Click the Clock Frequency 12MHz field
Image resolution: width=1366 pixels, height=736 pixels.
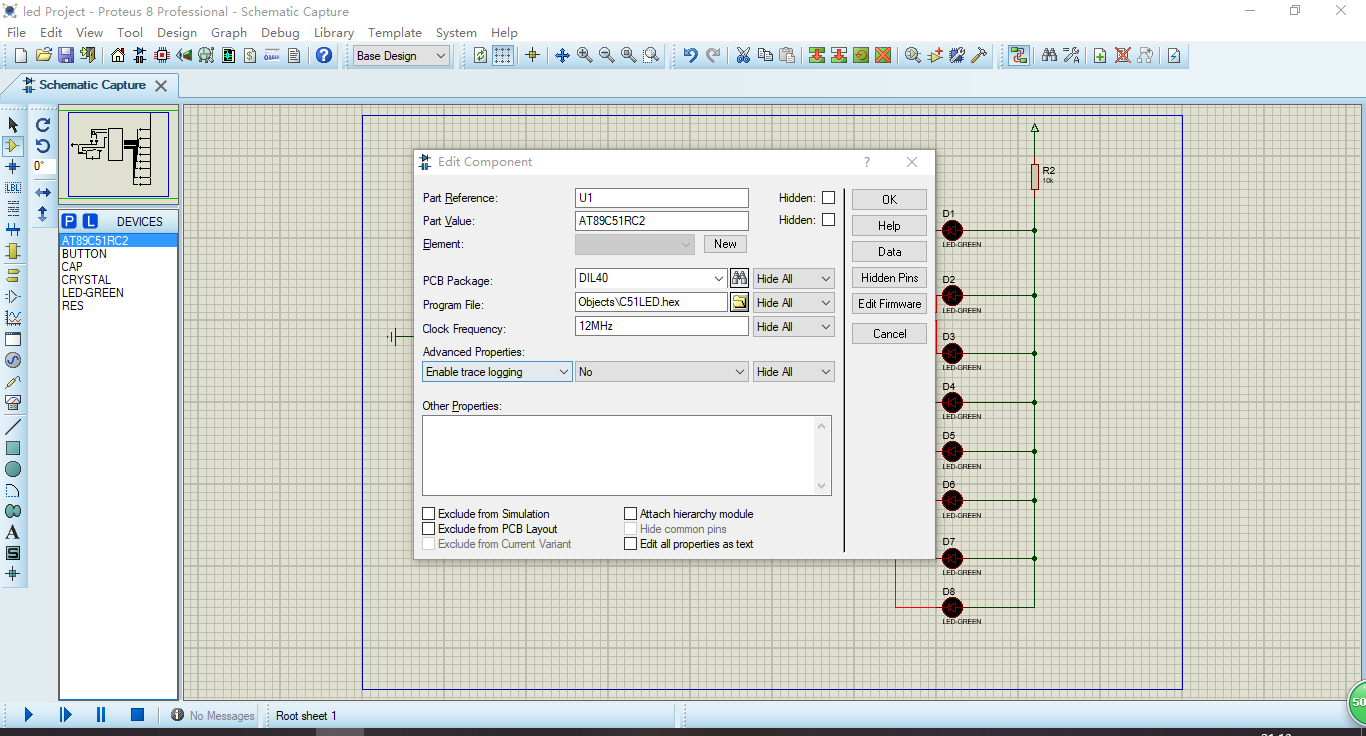(661, 326)
